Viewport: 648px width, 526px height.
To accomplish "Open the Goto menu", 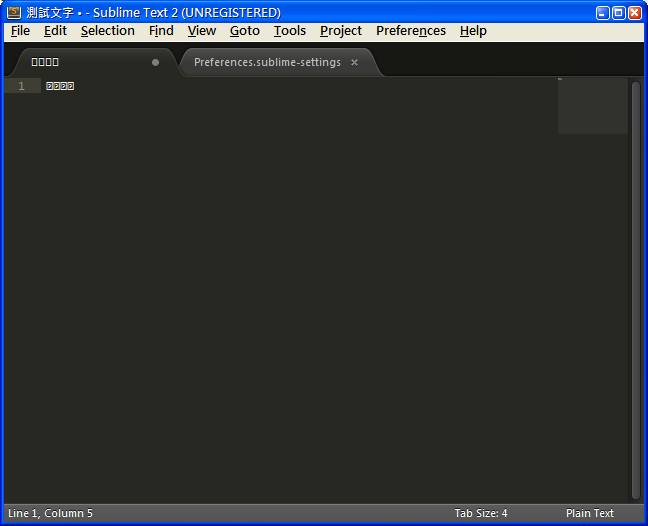I will (245, 31).
